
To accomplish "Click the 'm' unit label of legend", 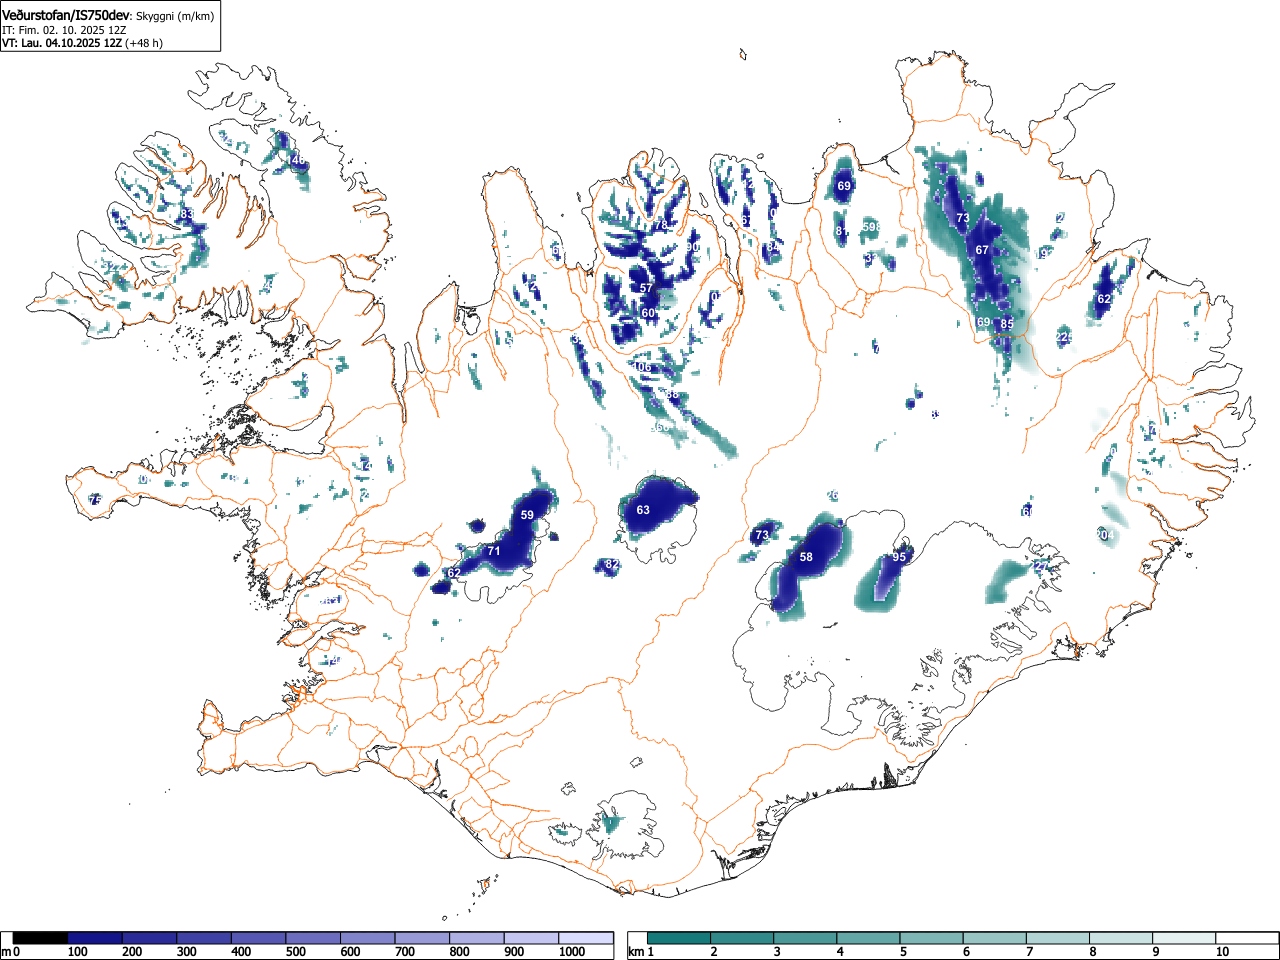I will 6,952.
